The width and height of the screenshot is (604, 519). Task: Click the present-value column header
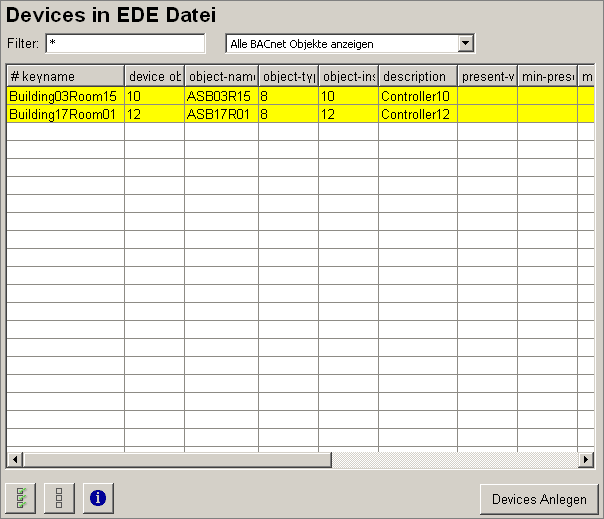(487, 76)
